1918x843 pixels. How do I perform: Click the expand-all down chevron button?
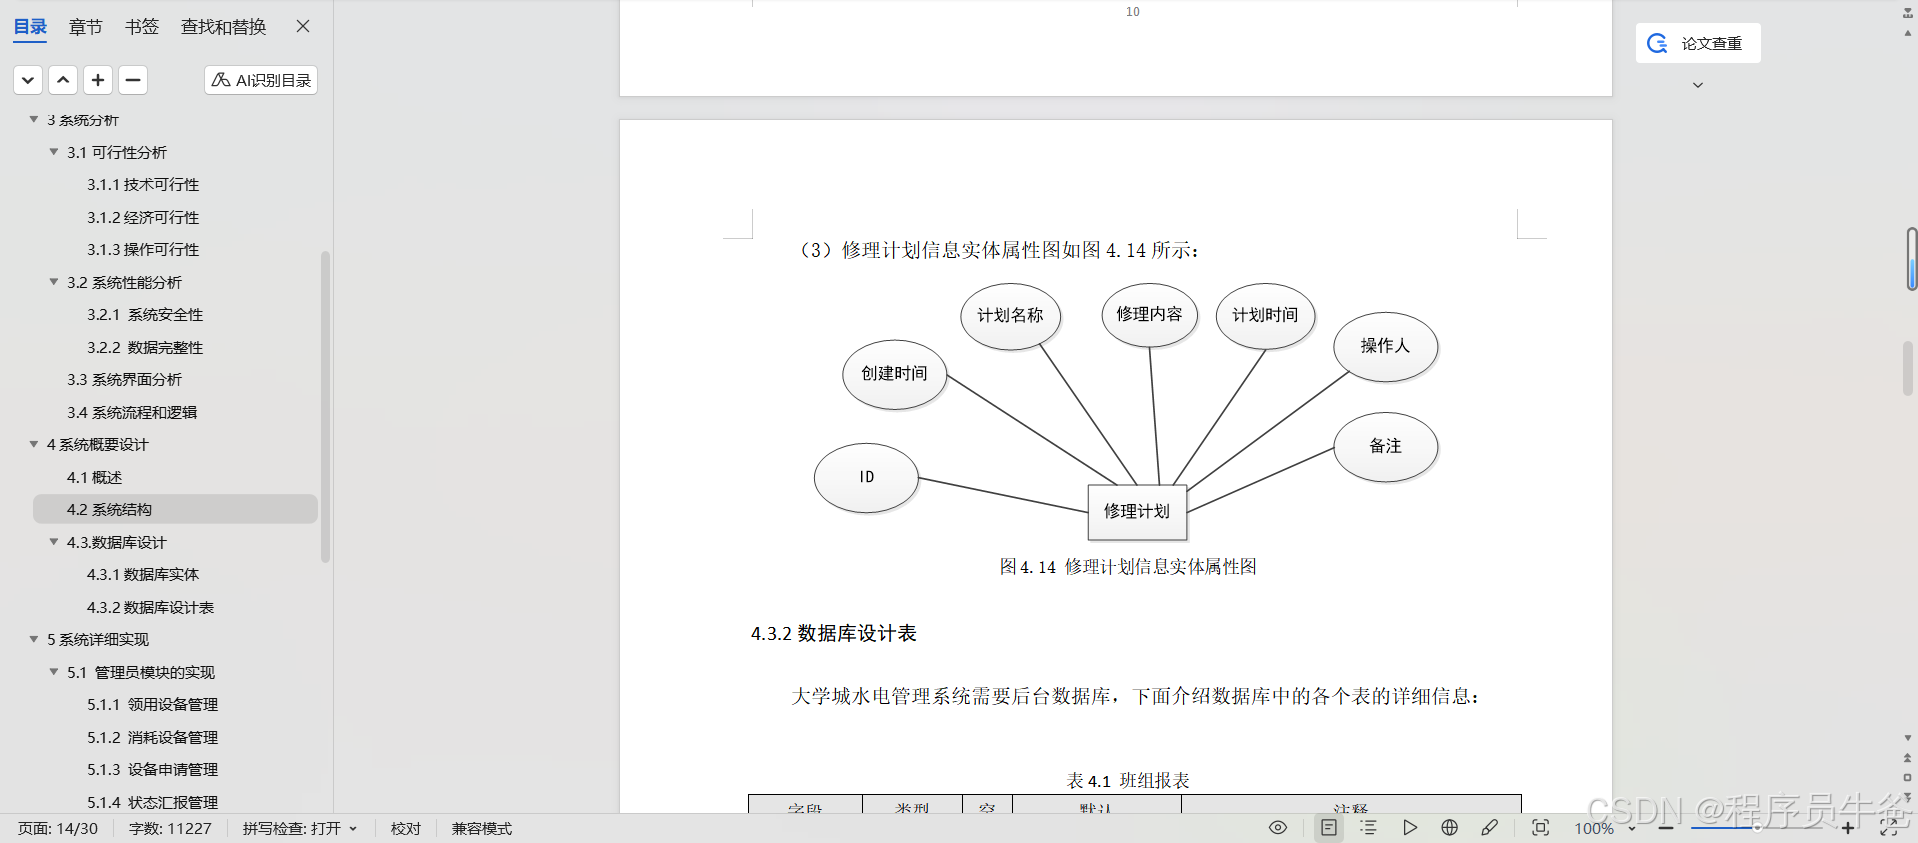pyautogui.click(x=28, y=80)
